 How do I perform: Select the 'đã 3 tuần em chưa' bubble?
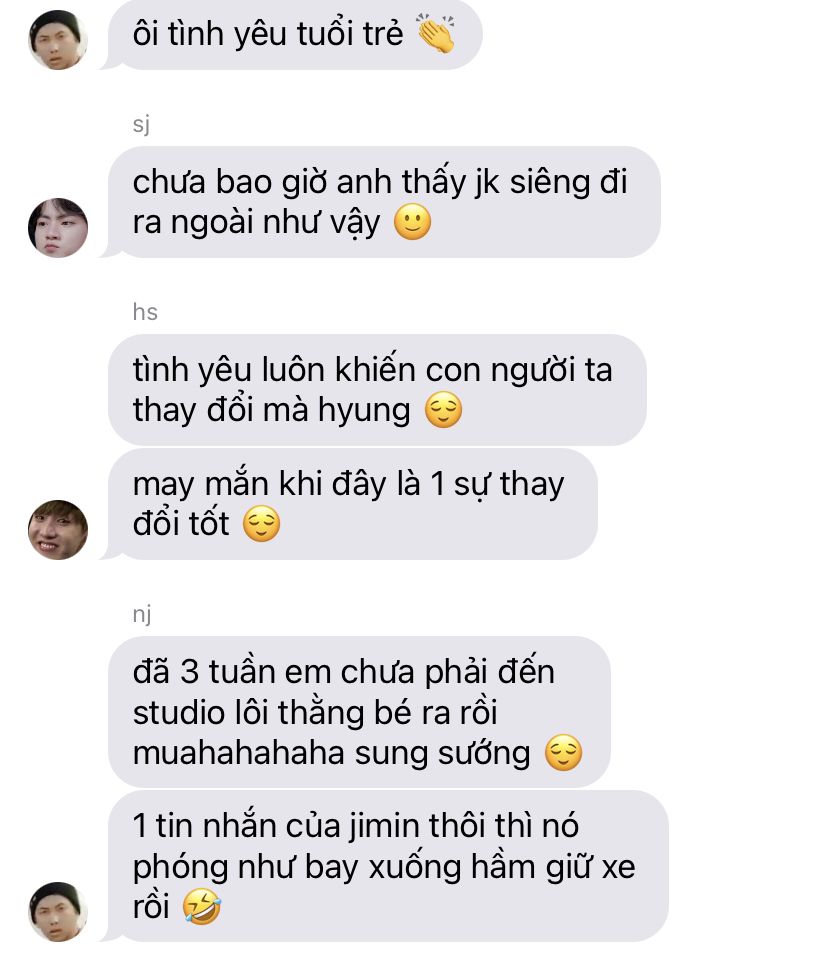pyautogui.click(x=359, y=711)
